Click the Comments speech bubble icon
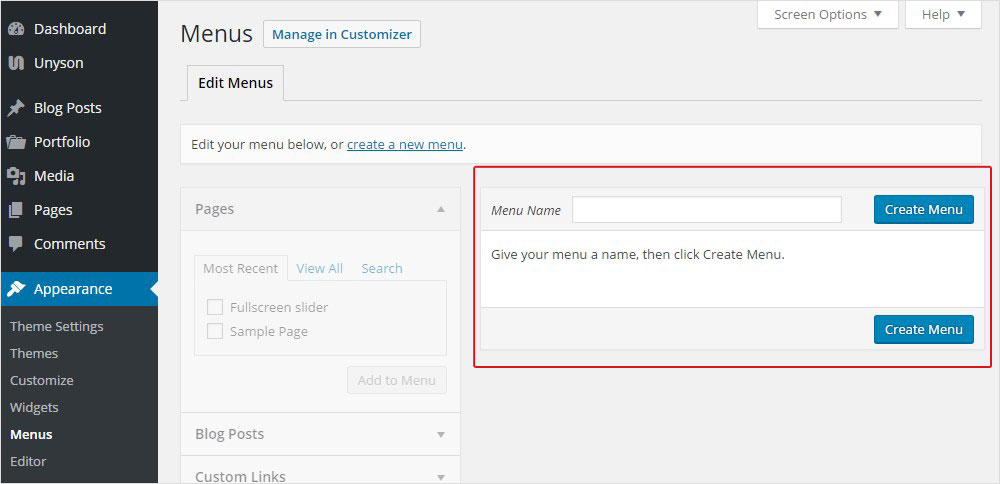 [16, 244]
